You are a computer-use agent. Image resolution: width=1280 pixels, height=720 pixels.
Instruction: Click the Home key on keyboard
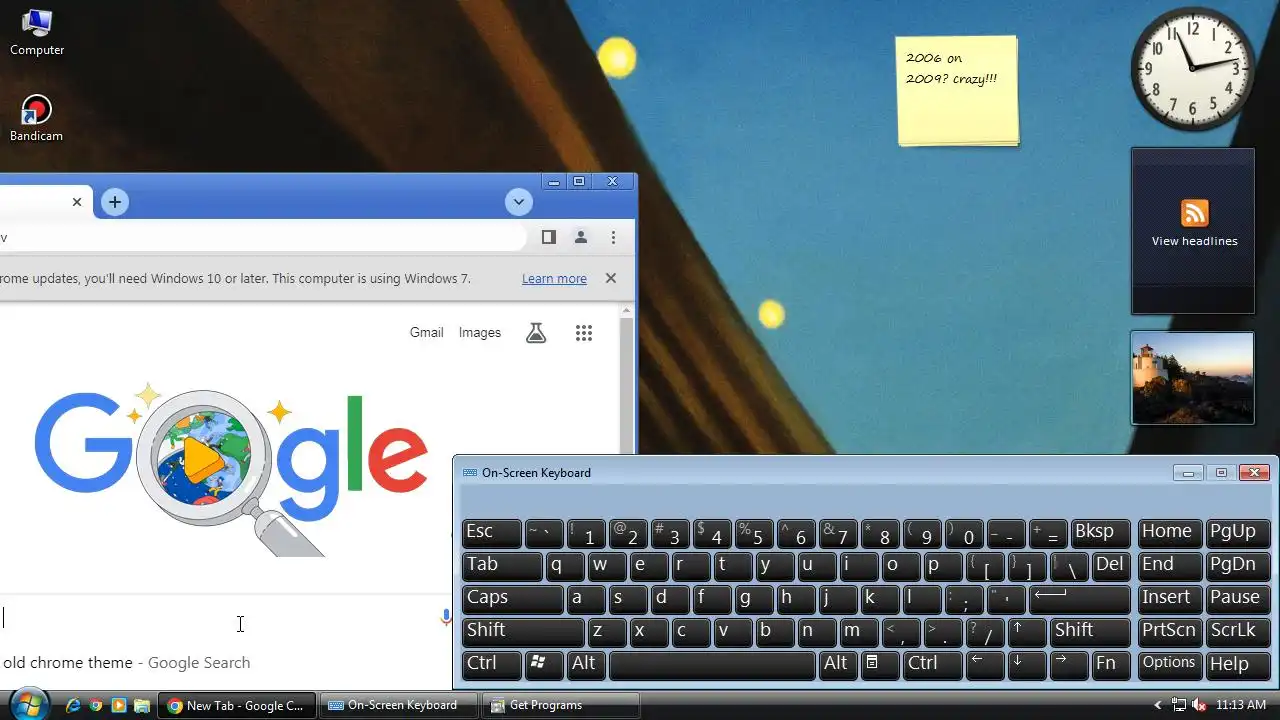[1169, 533]
